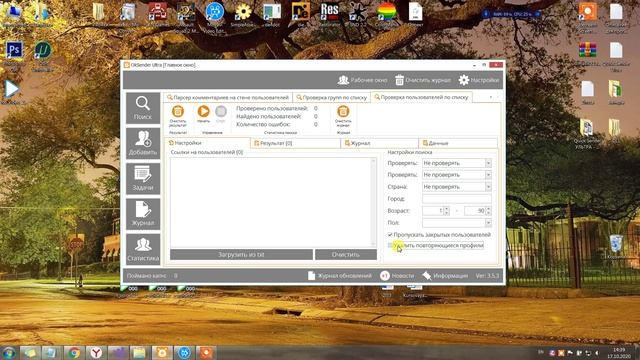The width and height of the screenshot is (640, 360).
Task: Click the Очистить button below the list
Action: pos(346,254)
